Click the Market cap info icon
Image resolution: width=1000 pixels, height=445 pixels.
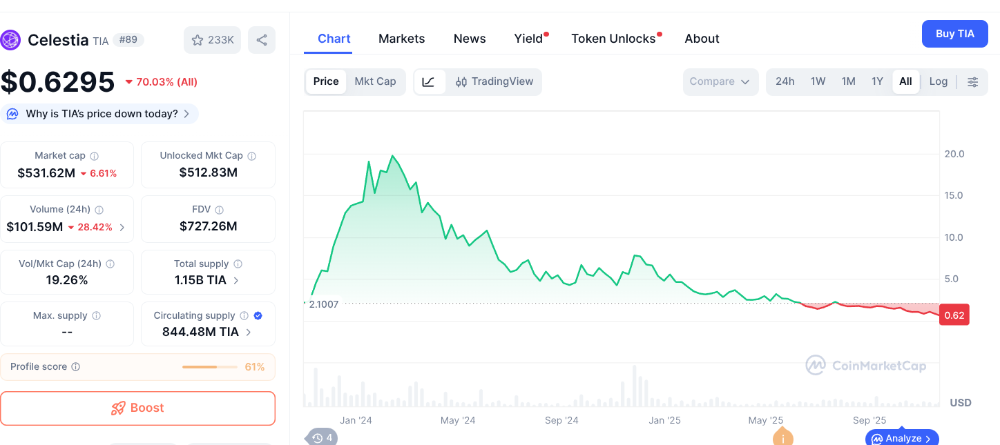[x=95, y=156]
